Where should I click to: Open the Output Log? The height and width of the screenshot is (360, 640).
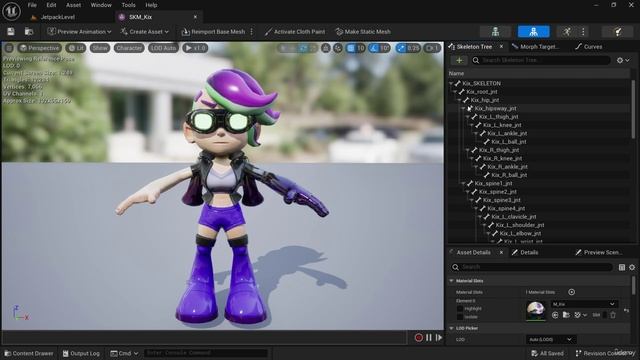81,353
